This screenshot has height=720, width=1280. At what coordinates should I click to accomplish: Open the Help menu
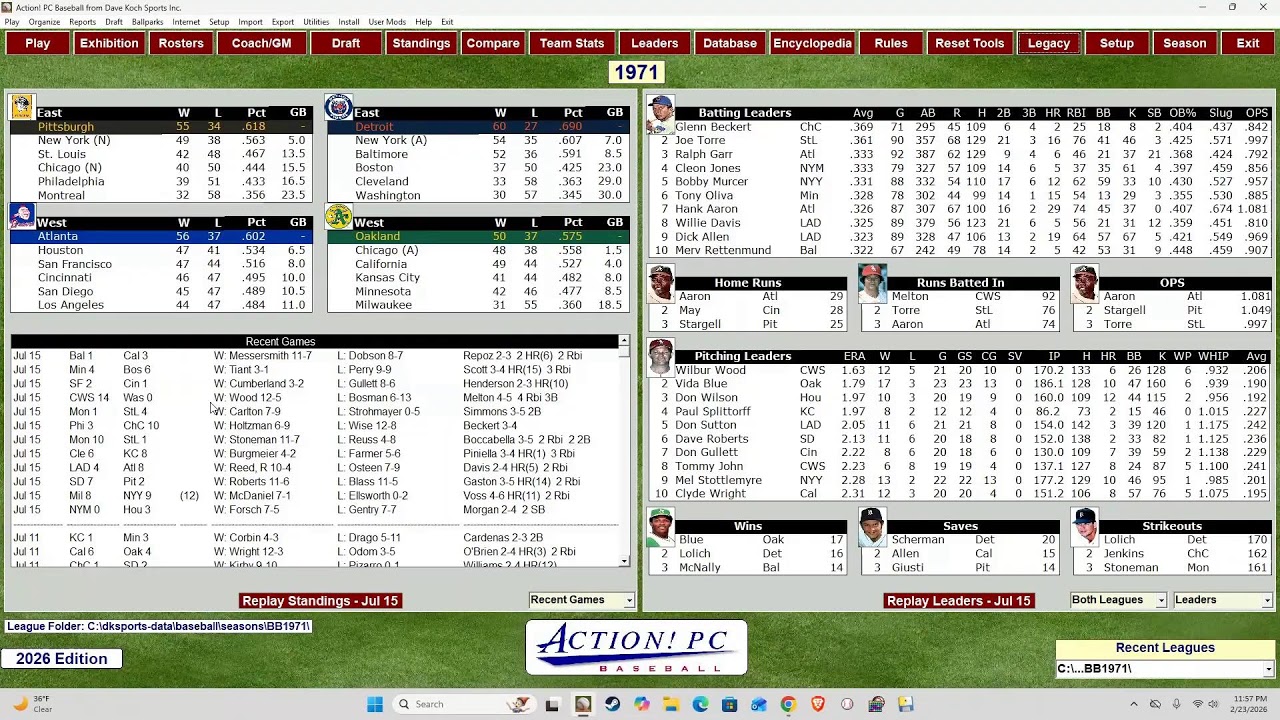[x=423, y=22]
